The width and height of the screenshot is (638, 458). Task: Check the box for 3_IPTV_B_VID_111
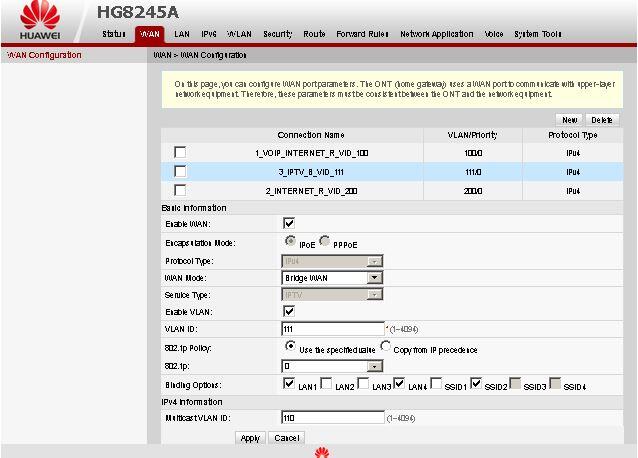click(180, 171)
